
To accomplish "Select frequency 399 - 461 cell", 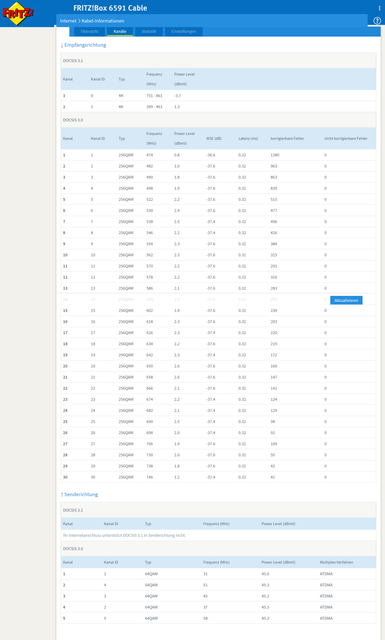I will pyautogui.click(x=154, y=107).
